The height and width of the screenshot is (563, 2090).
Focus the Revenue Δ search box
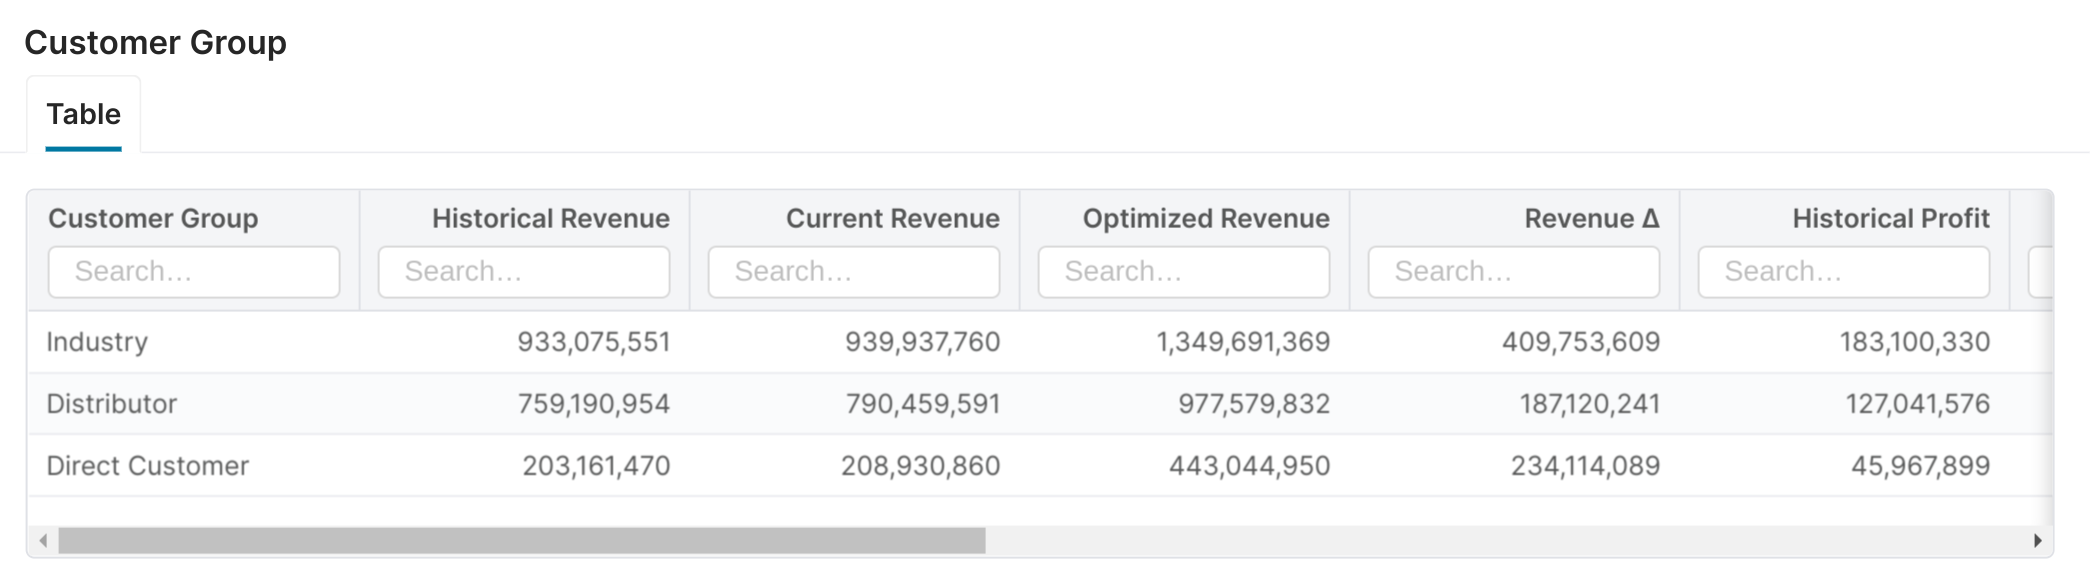(1514, 272)
